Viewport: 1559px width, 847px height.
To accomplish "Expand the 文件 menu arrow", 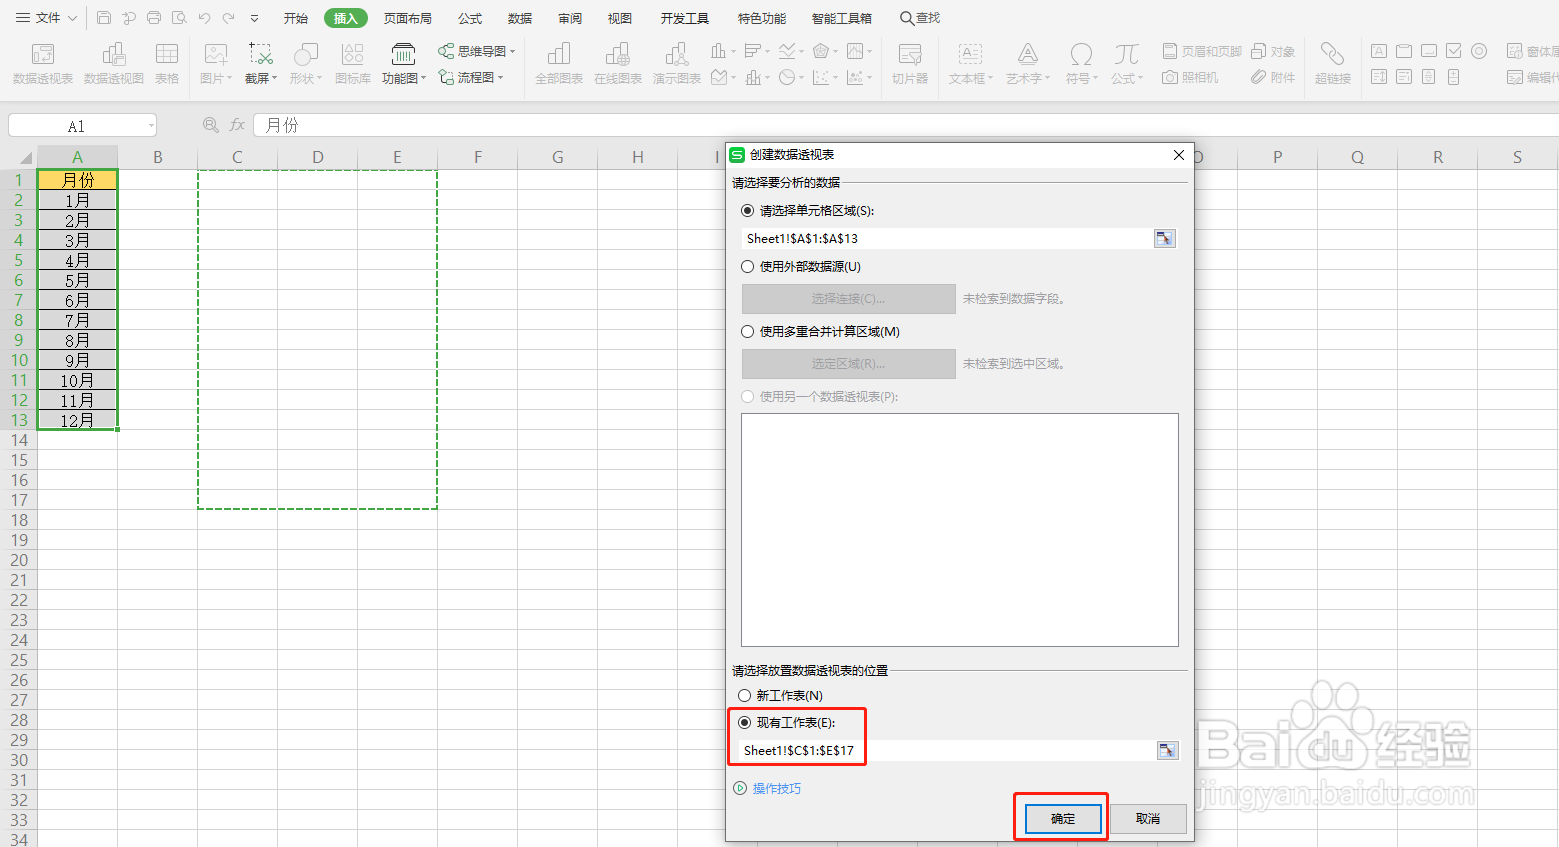I will (x=72, y=18).
